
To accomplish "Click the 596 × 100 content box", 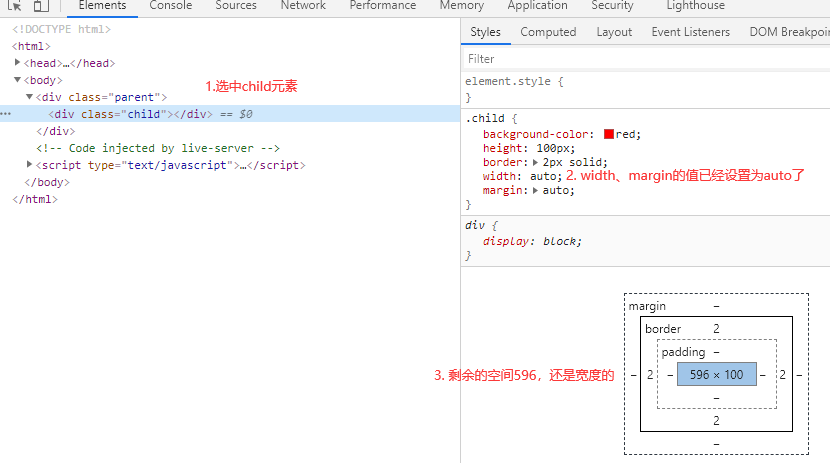I will tap(716, 375).
